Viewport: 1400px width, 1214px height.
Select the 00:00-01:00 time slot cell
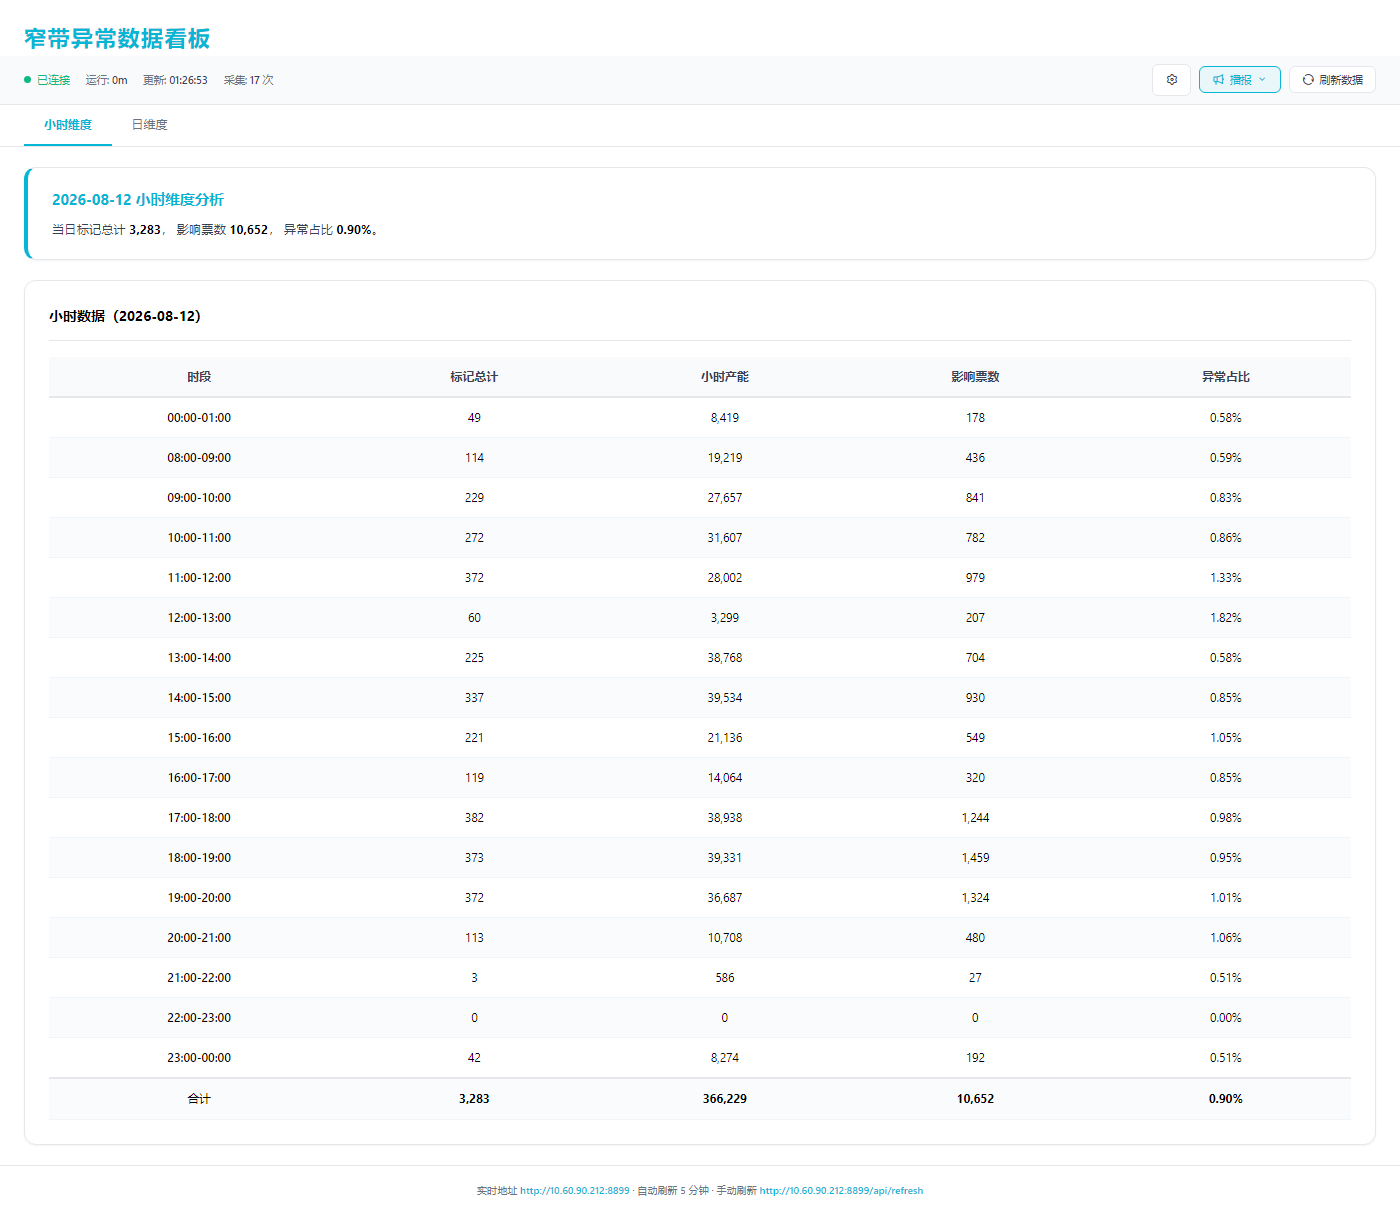[x=199, y=418]
